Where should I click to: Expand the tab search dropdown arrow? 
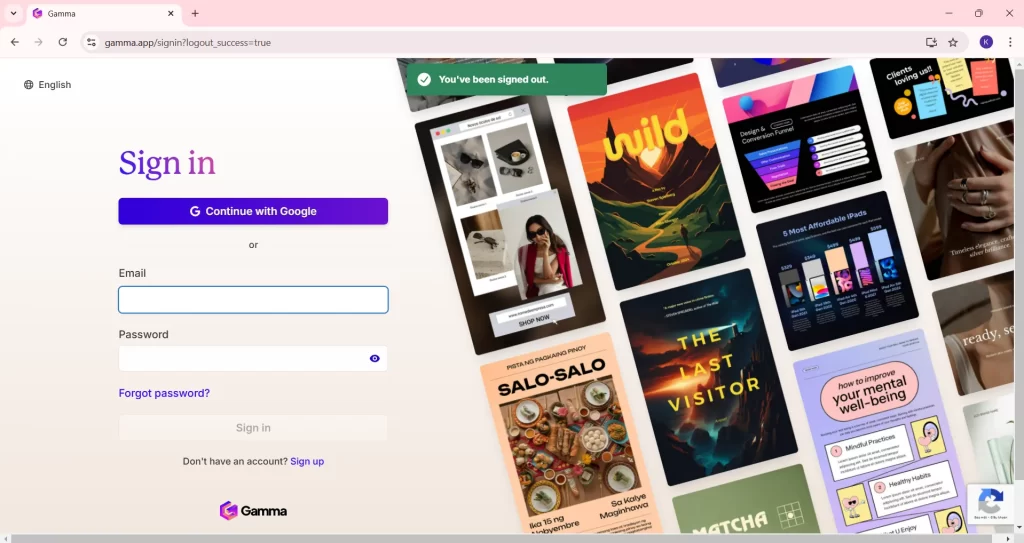tap(13, 13)
